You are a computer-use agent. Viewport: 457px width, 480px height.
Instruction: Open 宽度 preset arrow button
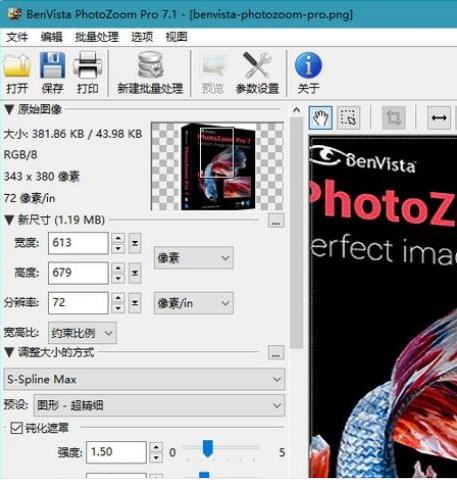135,243
